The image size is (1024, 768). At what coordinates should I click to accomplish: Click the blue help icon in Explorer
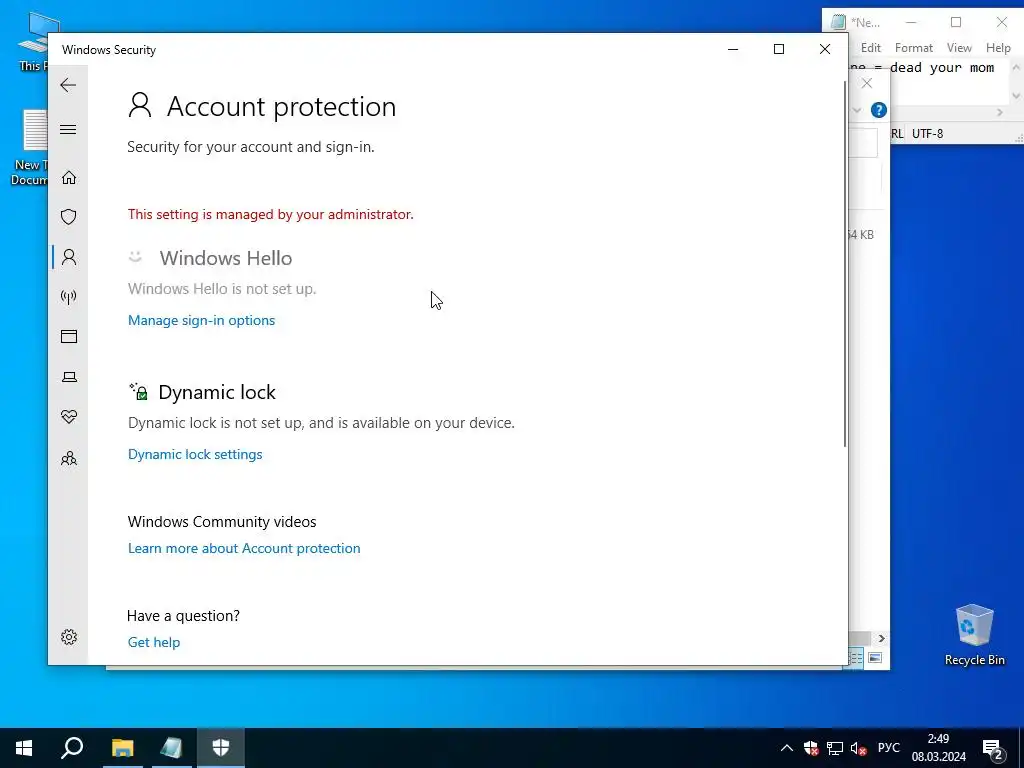point(878,110)
